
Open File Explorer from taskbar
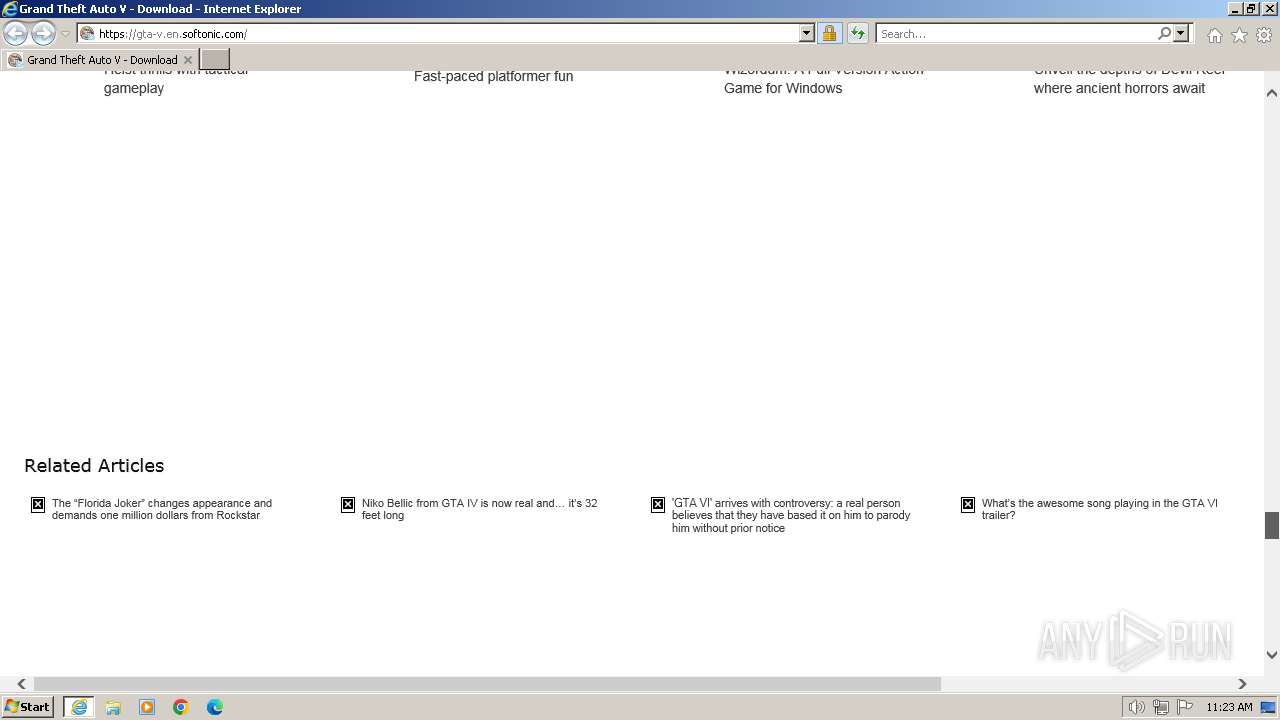(x=113, y=707)
